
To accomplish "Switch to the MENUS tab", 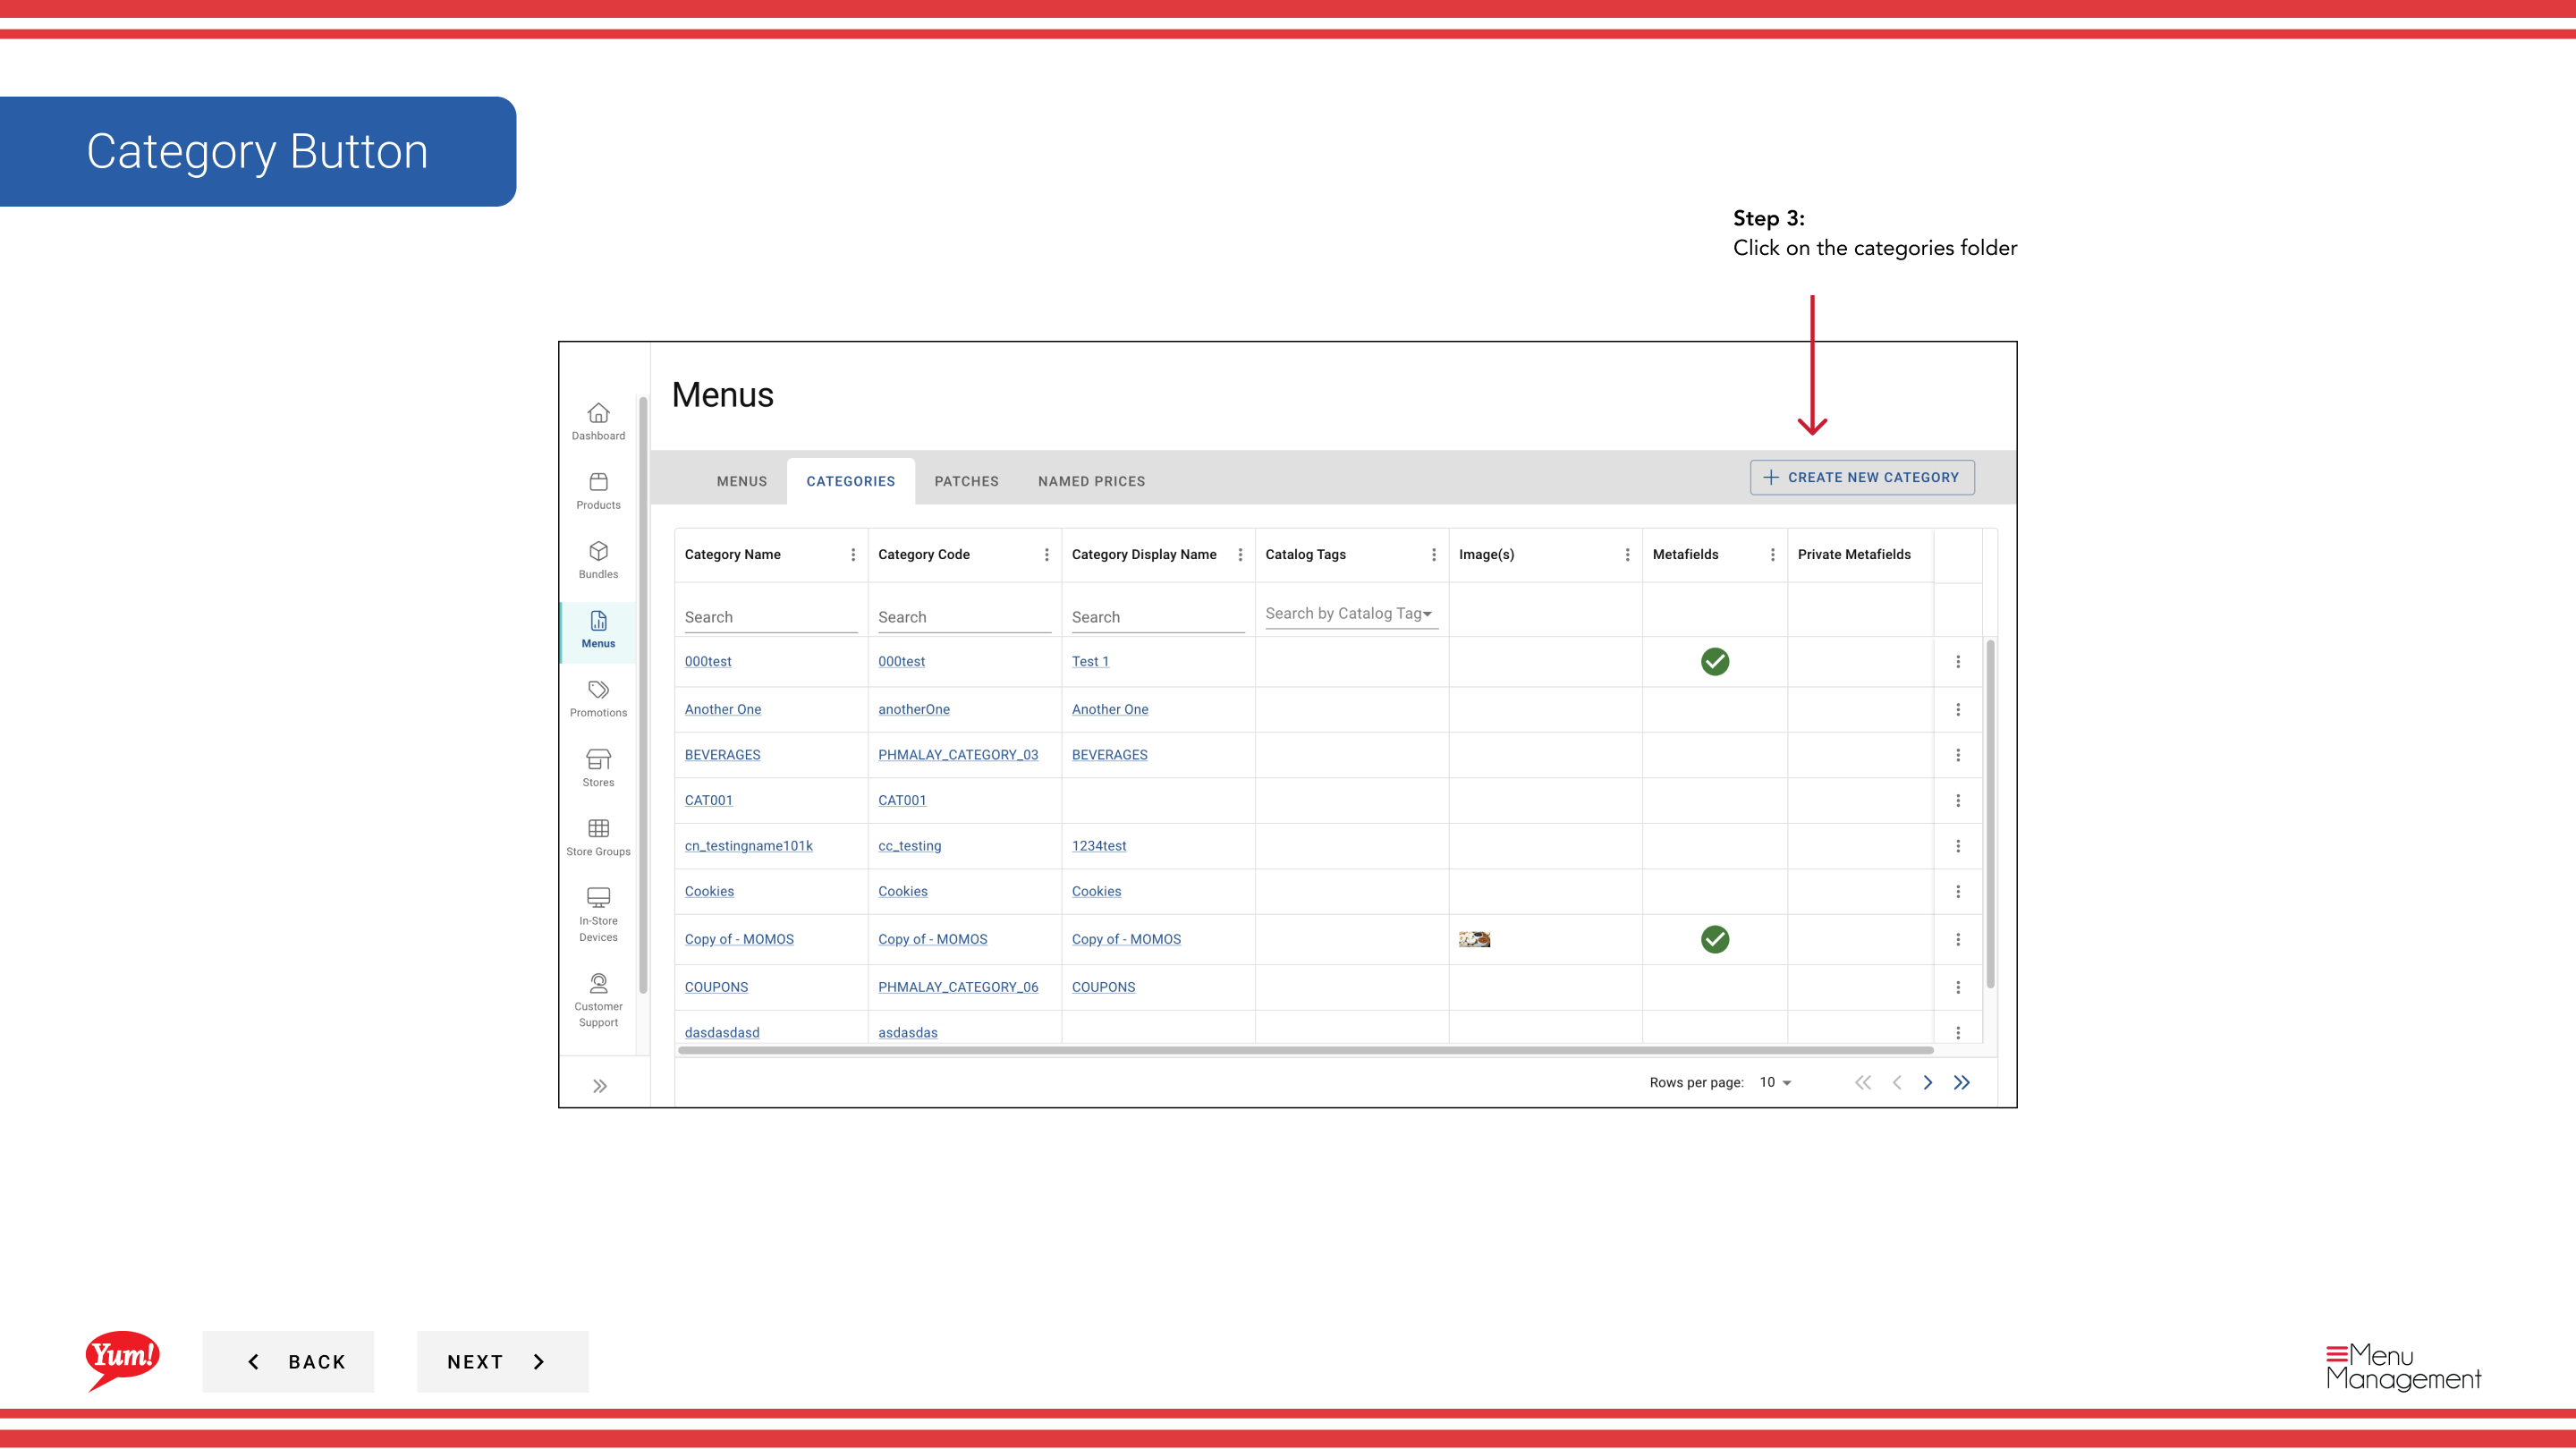I will coord(742,481).
